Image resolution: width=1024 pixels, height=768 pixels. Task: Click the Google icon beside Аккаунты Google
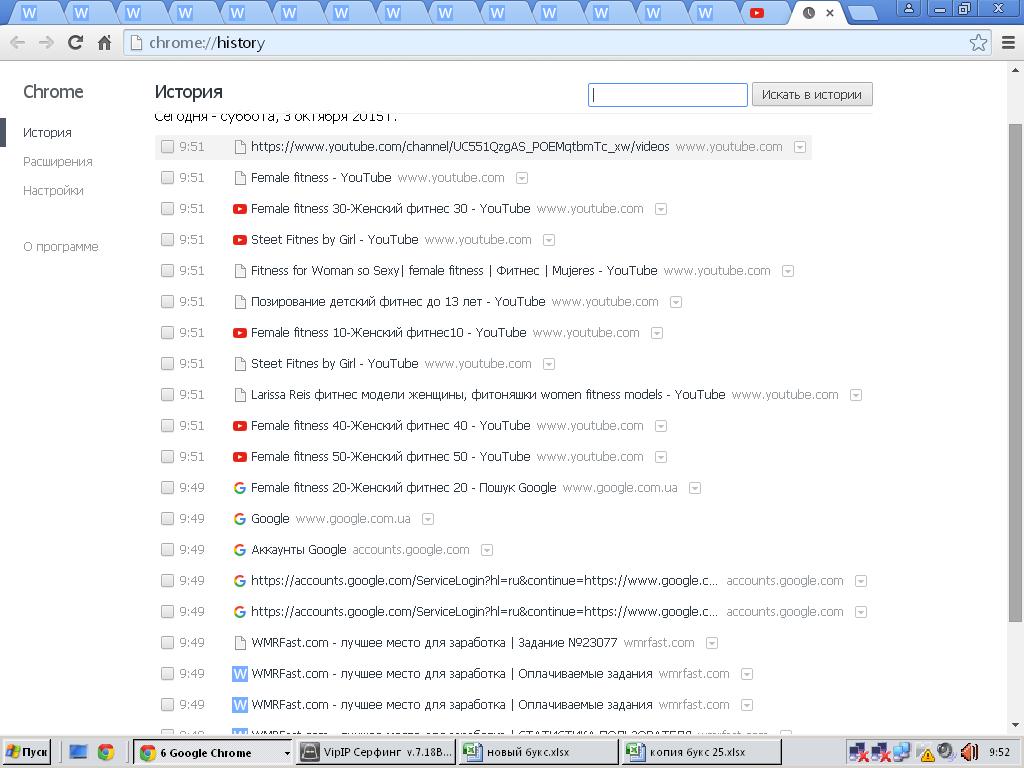pyautogui.click(x=240, y=550)
